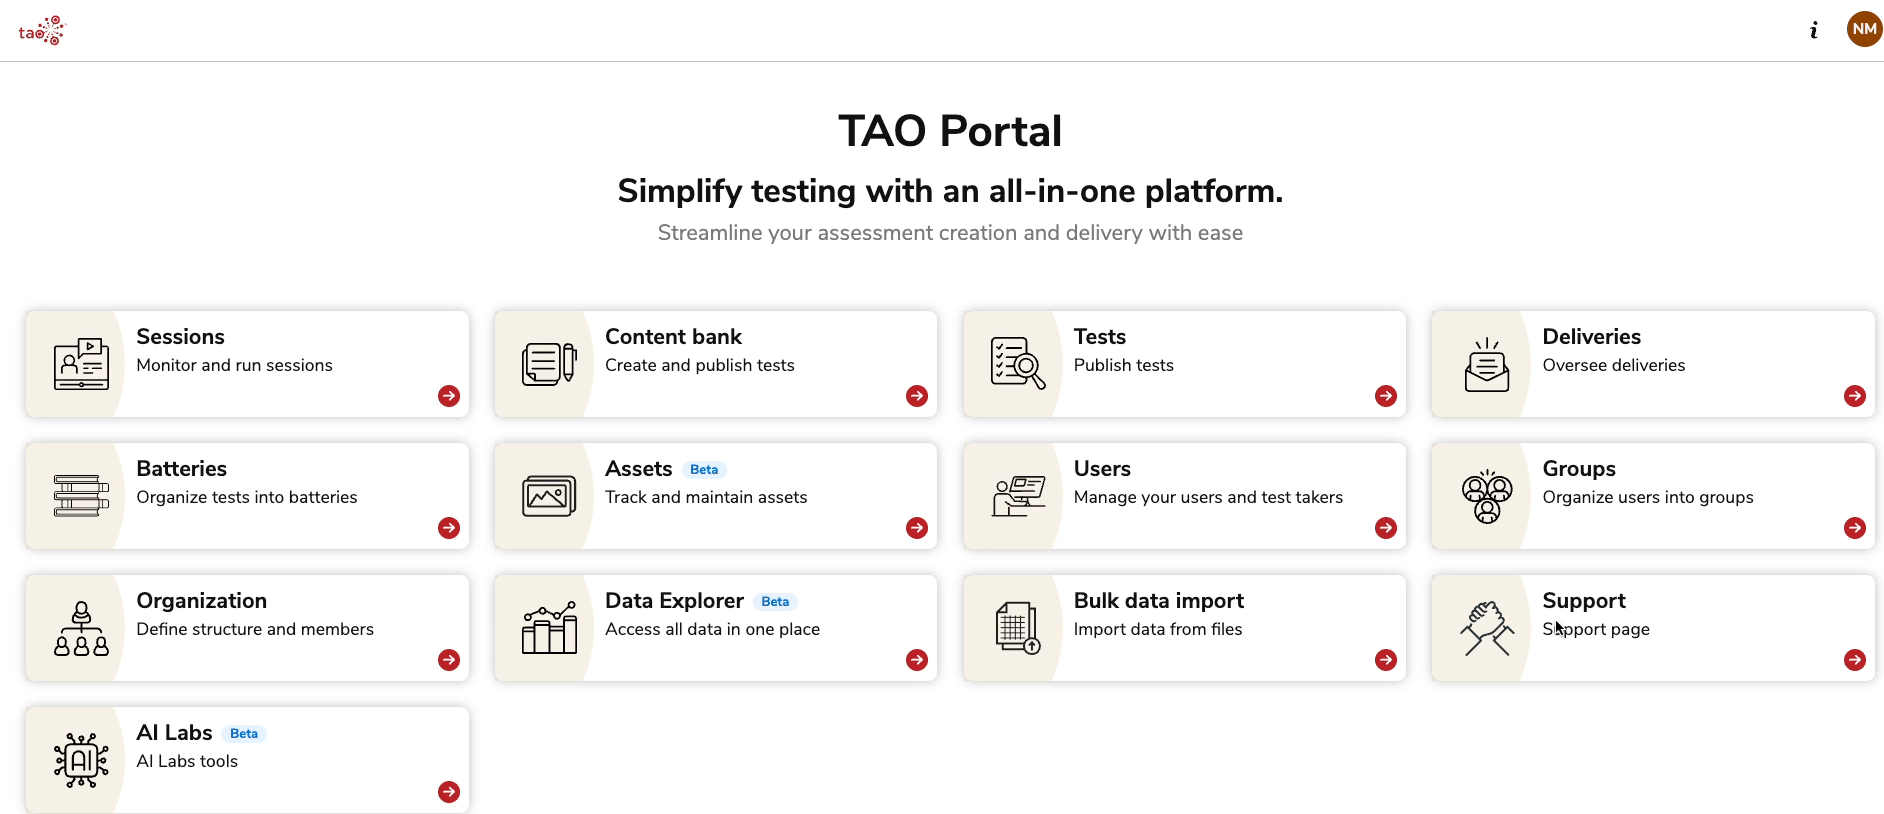Click the Data Explorer chart icon

[550, 628]
